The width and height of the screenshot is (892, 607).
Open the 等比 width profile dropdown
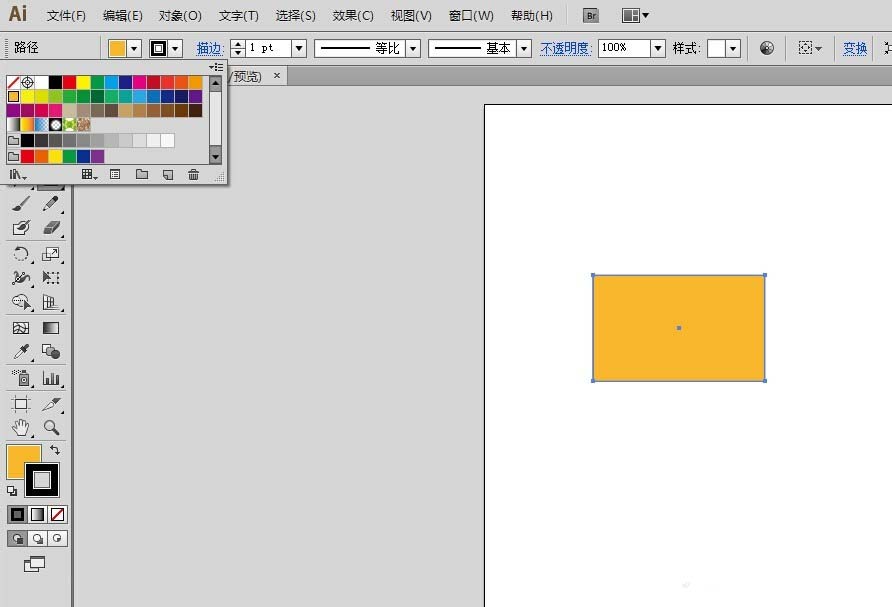(414, 48)
